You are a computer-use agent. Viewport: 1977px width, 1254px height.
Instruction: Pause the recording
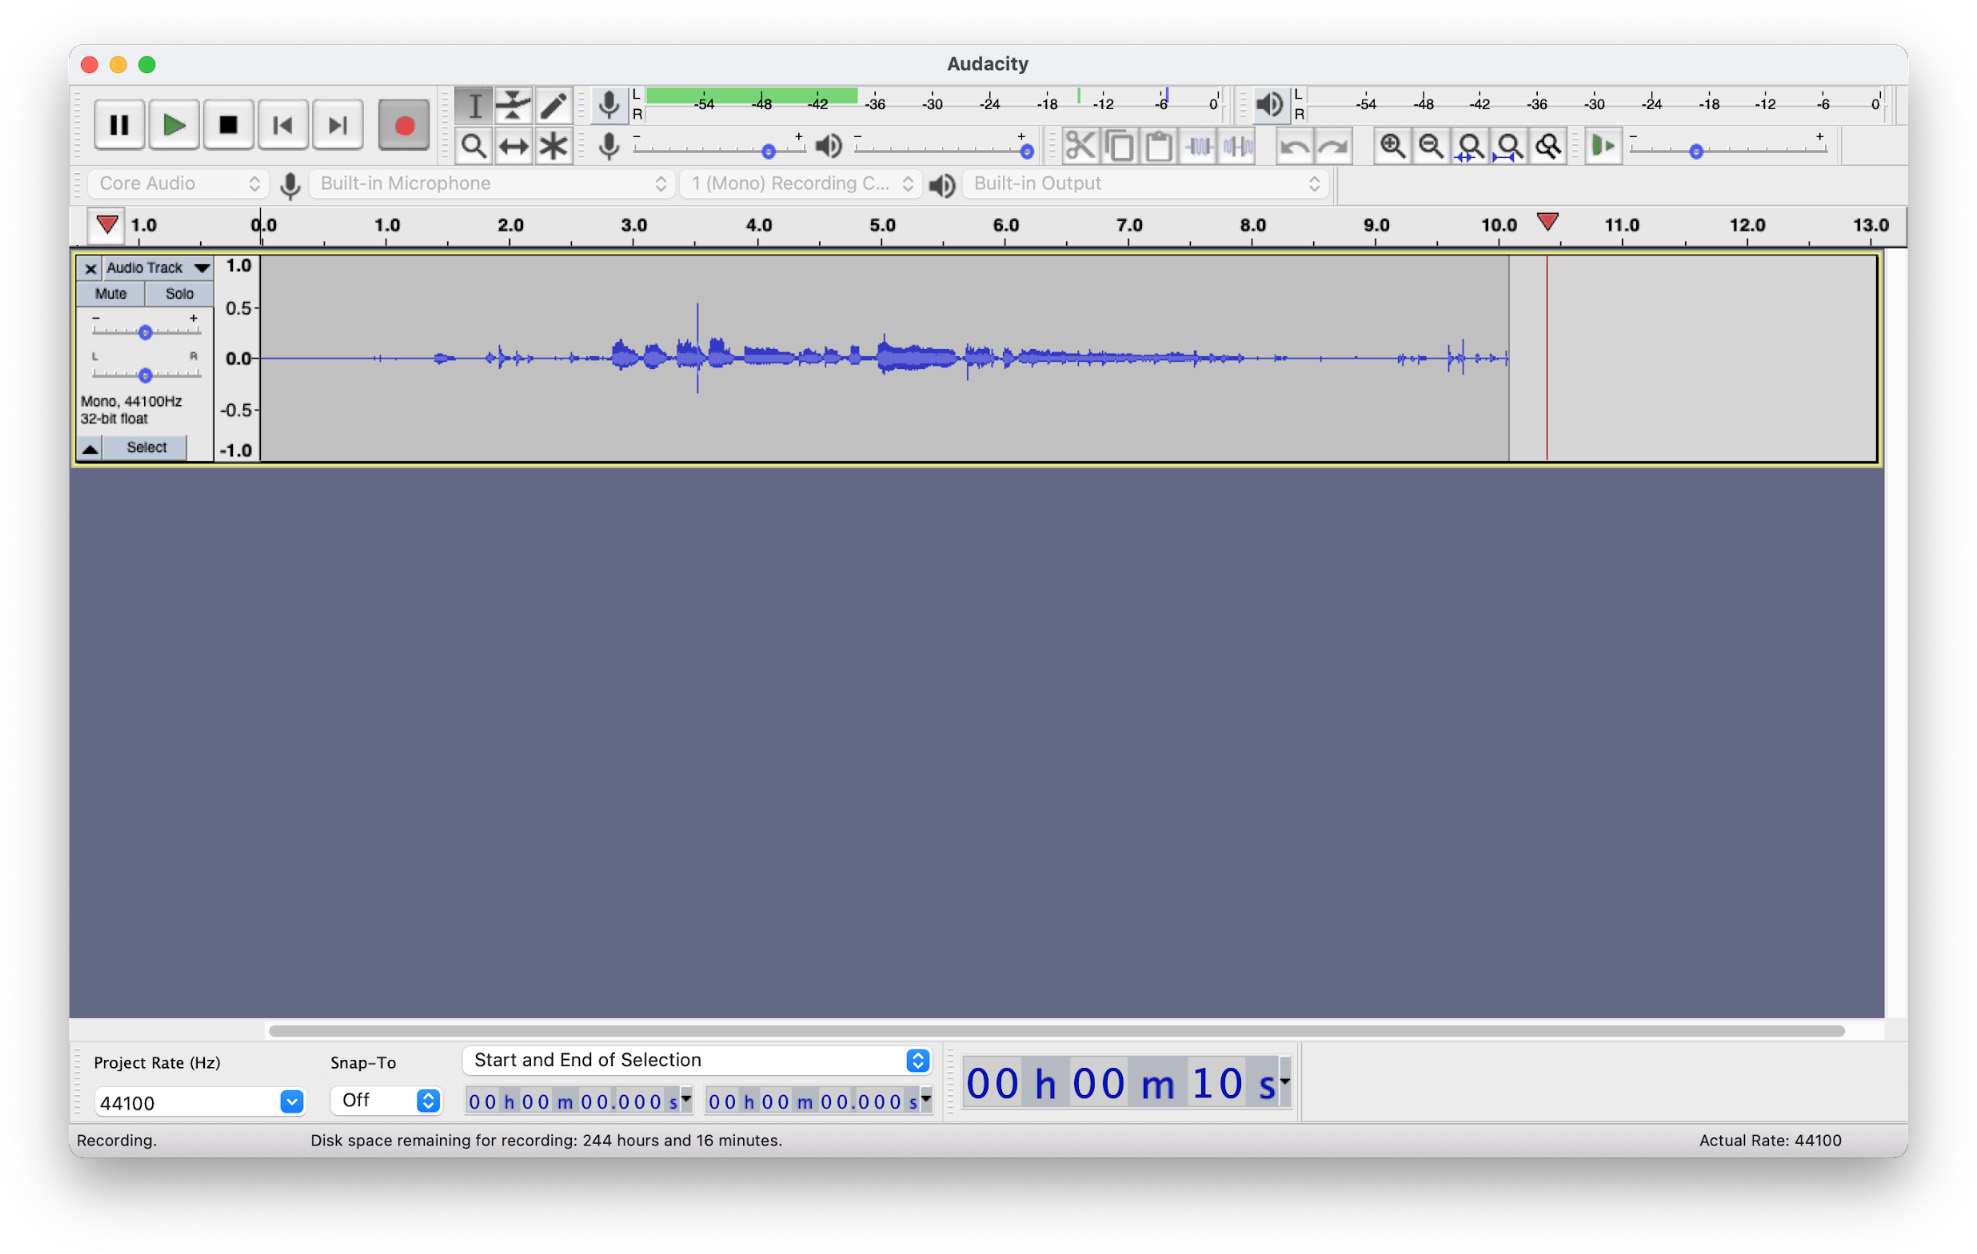coord(119,125)
